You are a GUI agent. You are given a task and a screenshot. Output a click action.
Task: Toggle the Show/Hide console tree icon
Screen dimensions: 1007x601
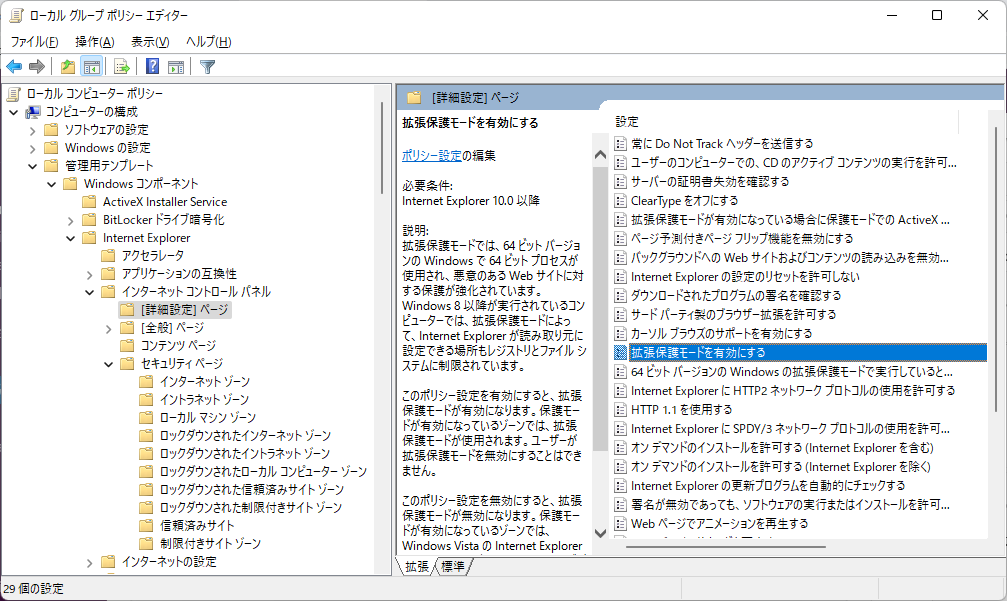92,66
